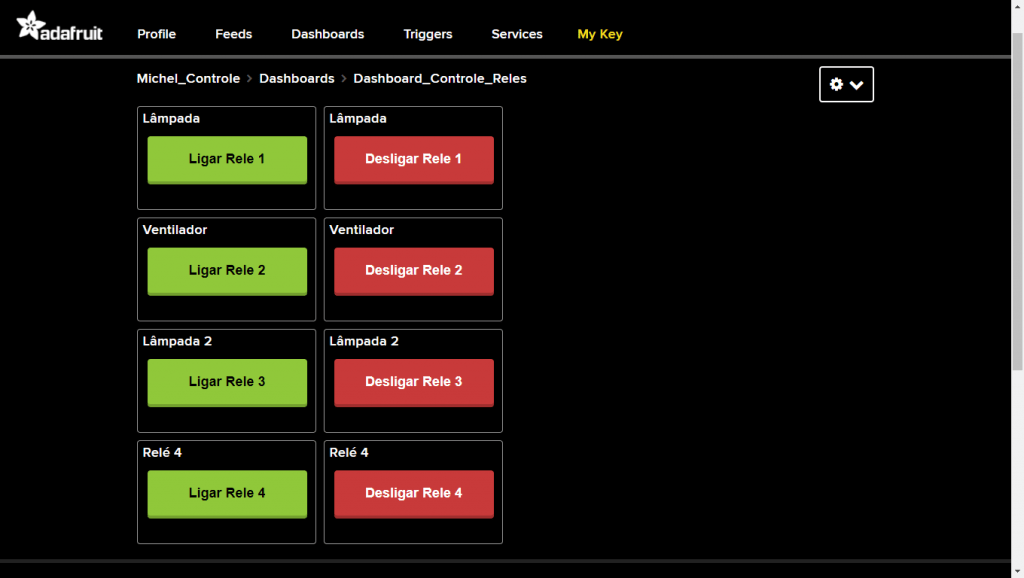Click the vertical page scrollbar thumb
Screen dimensions: 1024x578
click(x=1017, y=201)
